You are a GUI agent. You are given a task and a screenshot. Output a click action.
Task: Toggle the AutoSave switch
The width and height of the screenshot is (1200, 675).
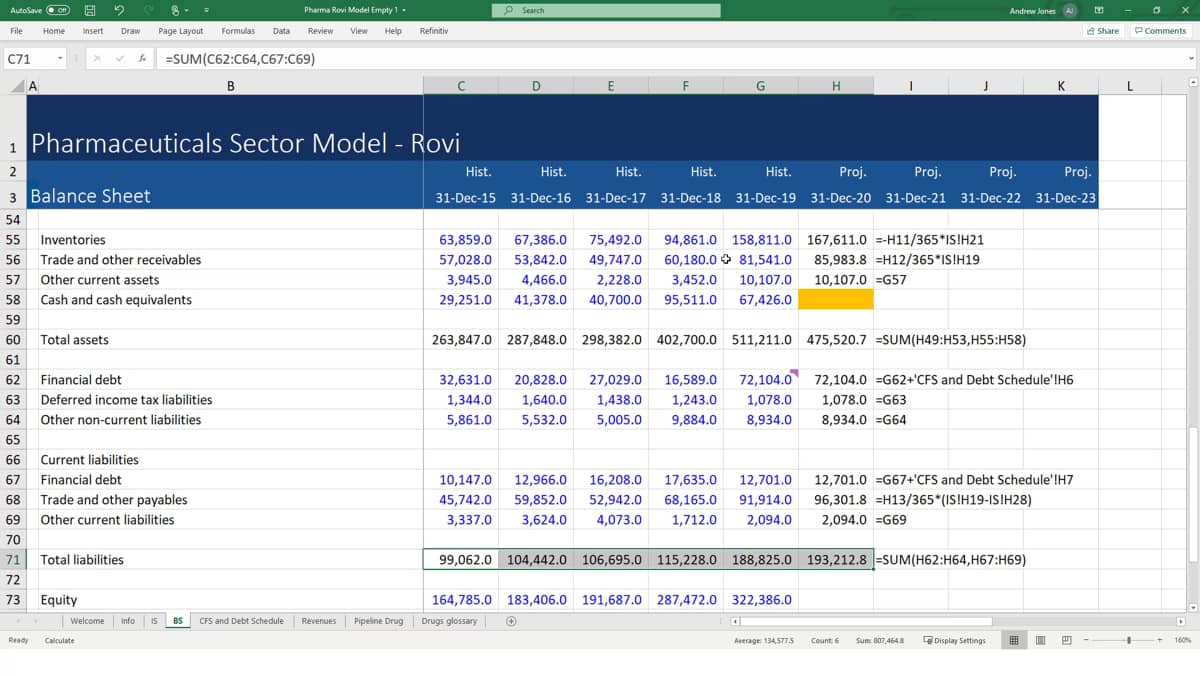58,10
